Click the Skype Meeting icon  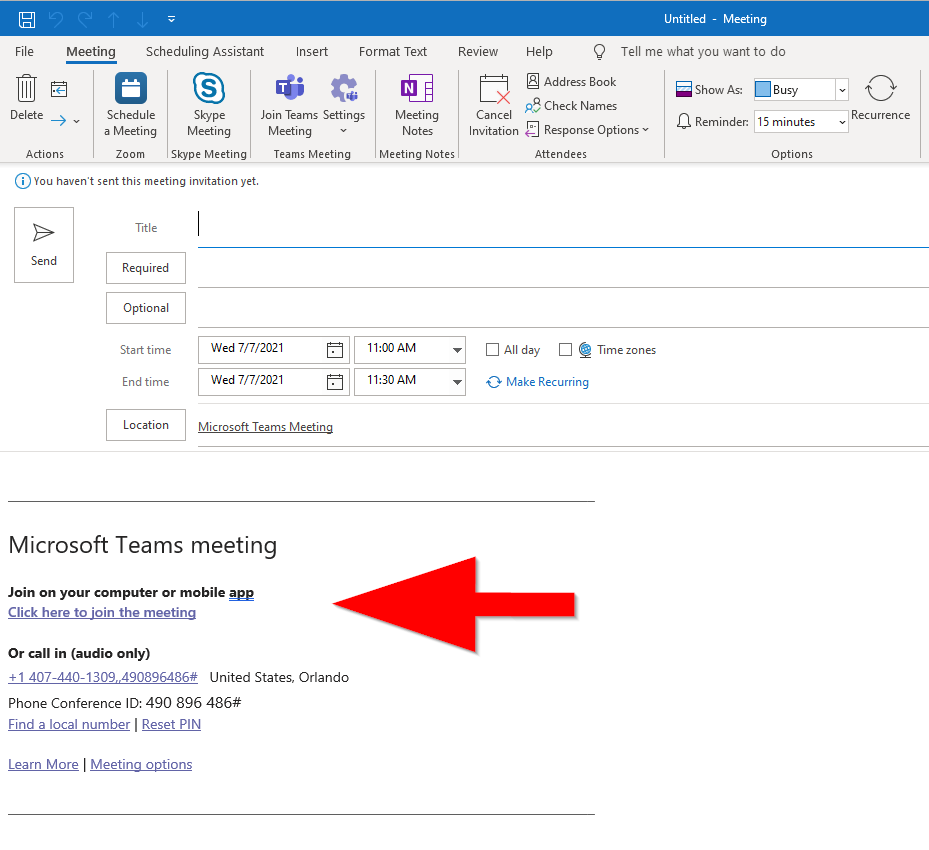209,88
